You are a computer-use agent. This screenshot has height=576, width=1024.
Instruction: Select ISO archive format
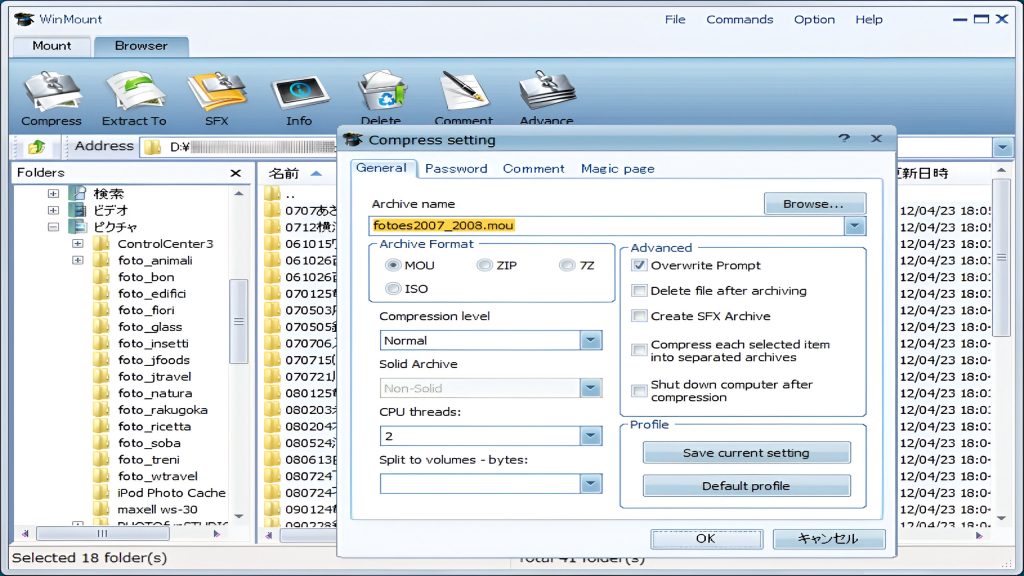[x=392, y=289]
